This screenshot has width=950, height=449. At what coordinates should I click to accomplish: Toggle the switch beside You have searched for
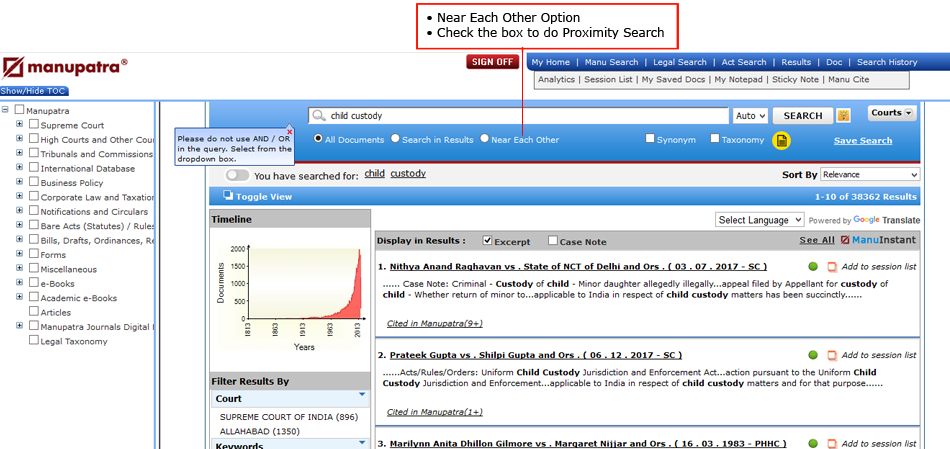237,175
